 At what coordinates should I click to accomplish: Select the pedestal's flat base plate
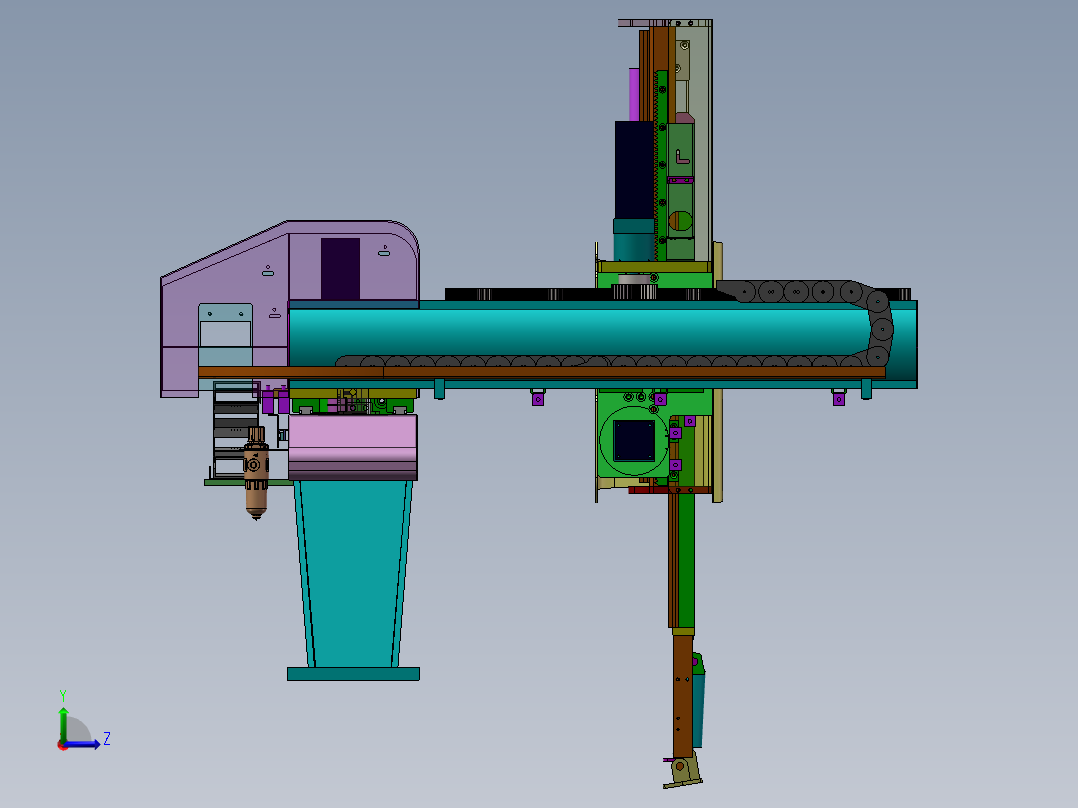click(x=353, y=674)
